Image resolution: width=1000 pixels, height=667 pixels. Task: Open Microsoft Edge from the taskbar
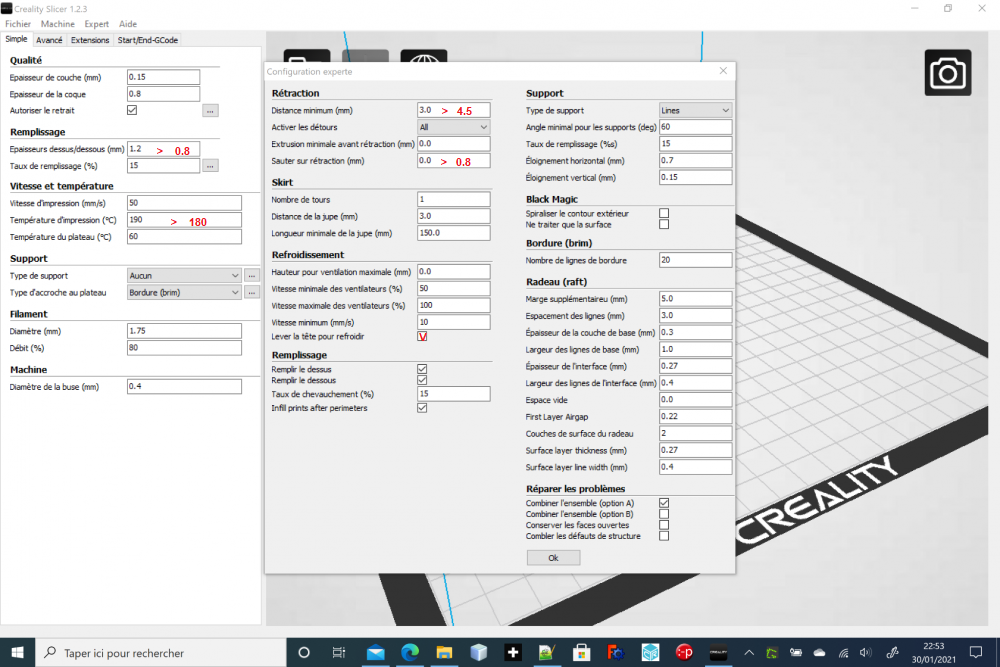point(410,652)
